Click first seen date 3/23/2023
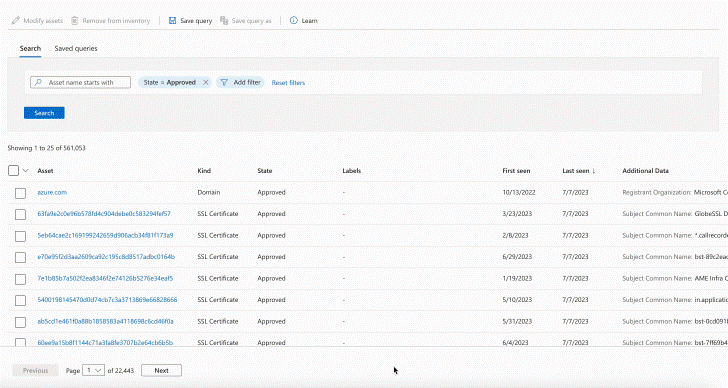 click(x=517, y=213)
